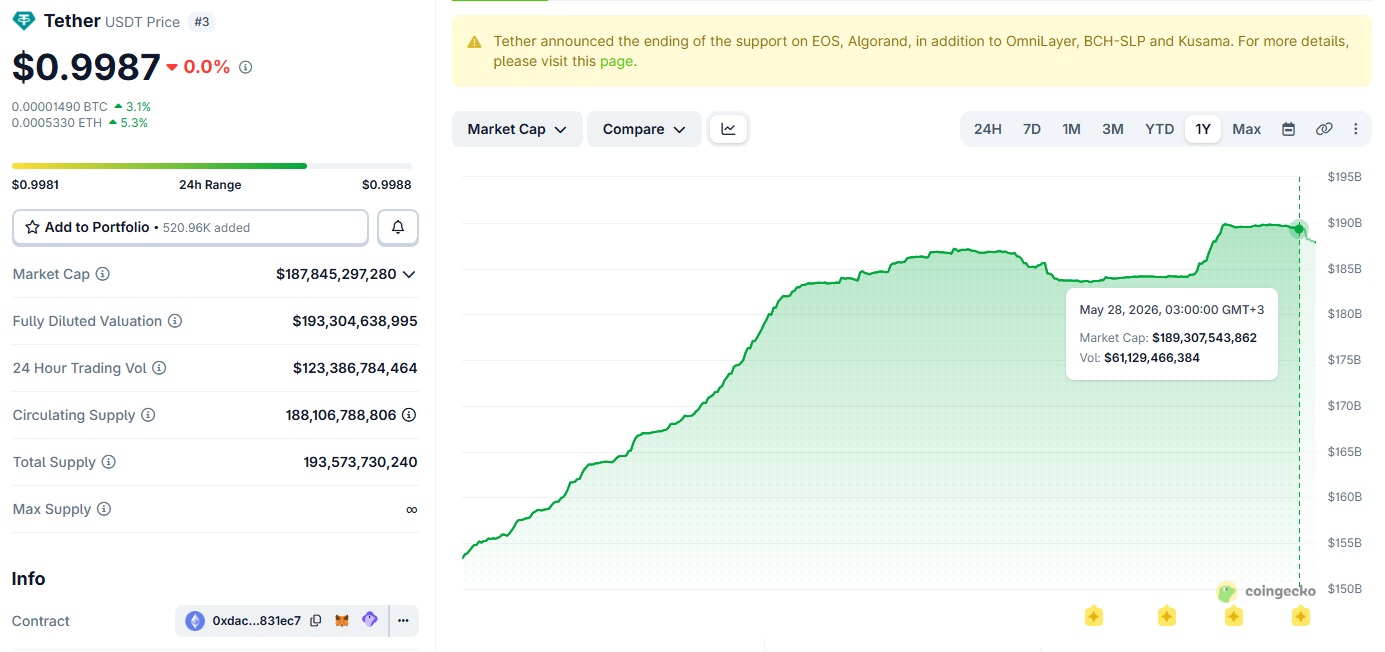Click the first yellow event marker
Image resolution: width=1385 pixels, height=652 pixels.
1094,616
